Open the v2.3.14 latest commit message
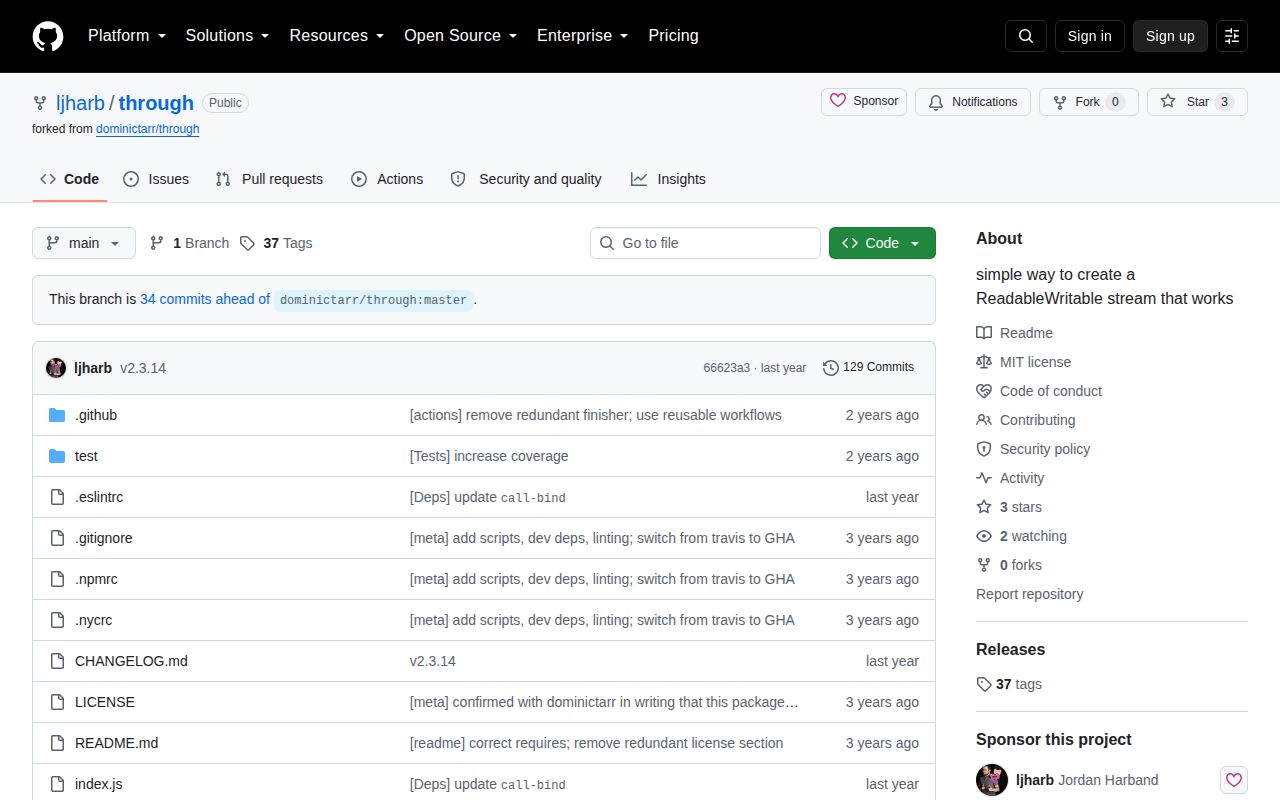 tap(143, 368)
